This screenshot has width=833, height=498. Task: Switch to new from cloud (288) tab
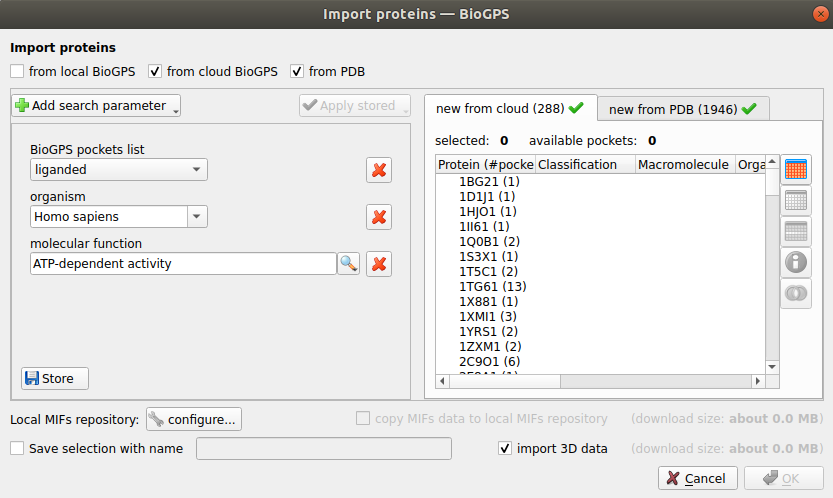tap(510, 108)
